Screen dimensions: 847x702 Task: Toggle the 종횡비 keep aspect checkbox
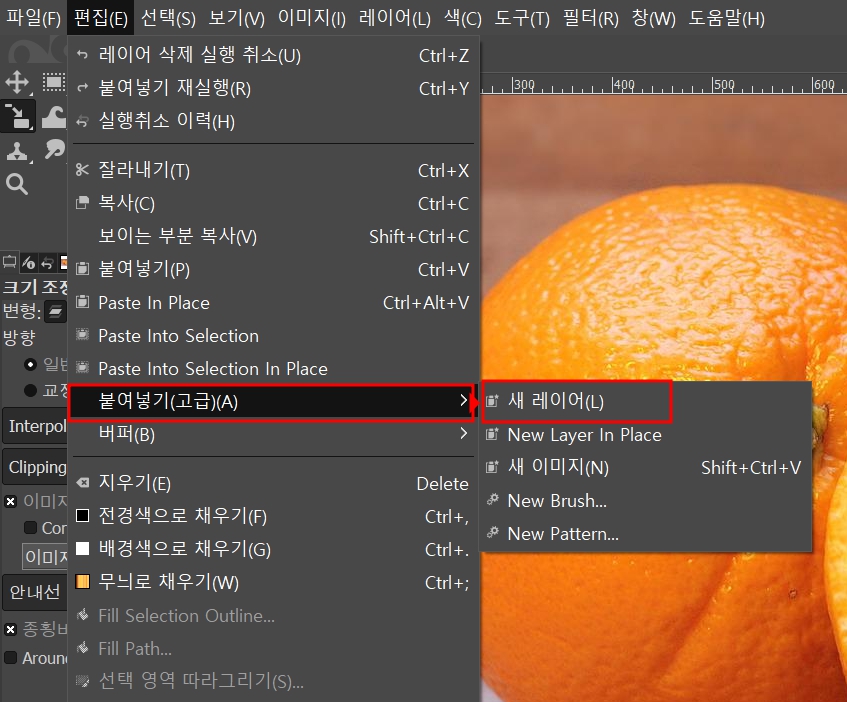[x=10, y=630]
